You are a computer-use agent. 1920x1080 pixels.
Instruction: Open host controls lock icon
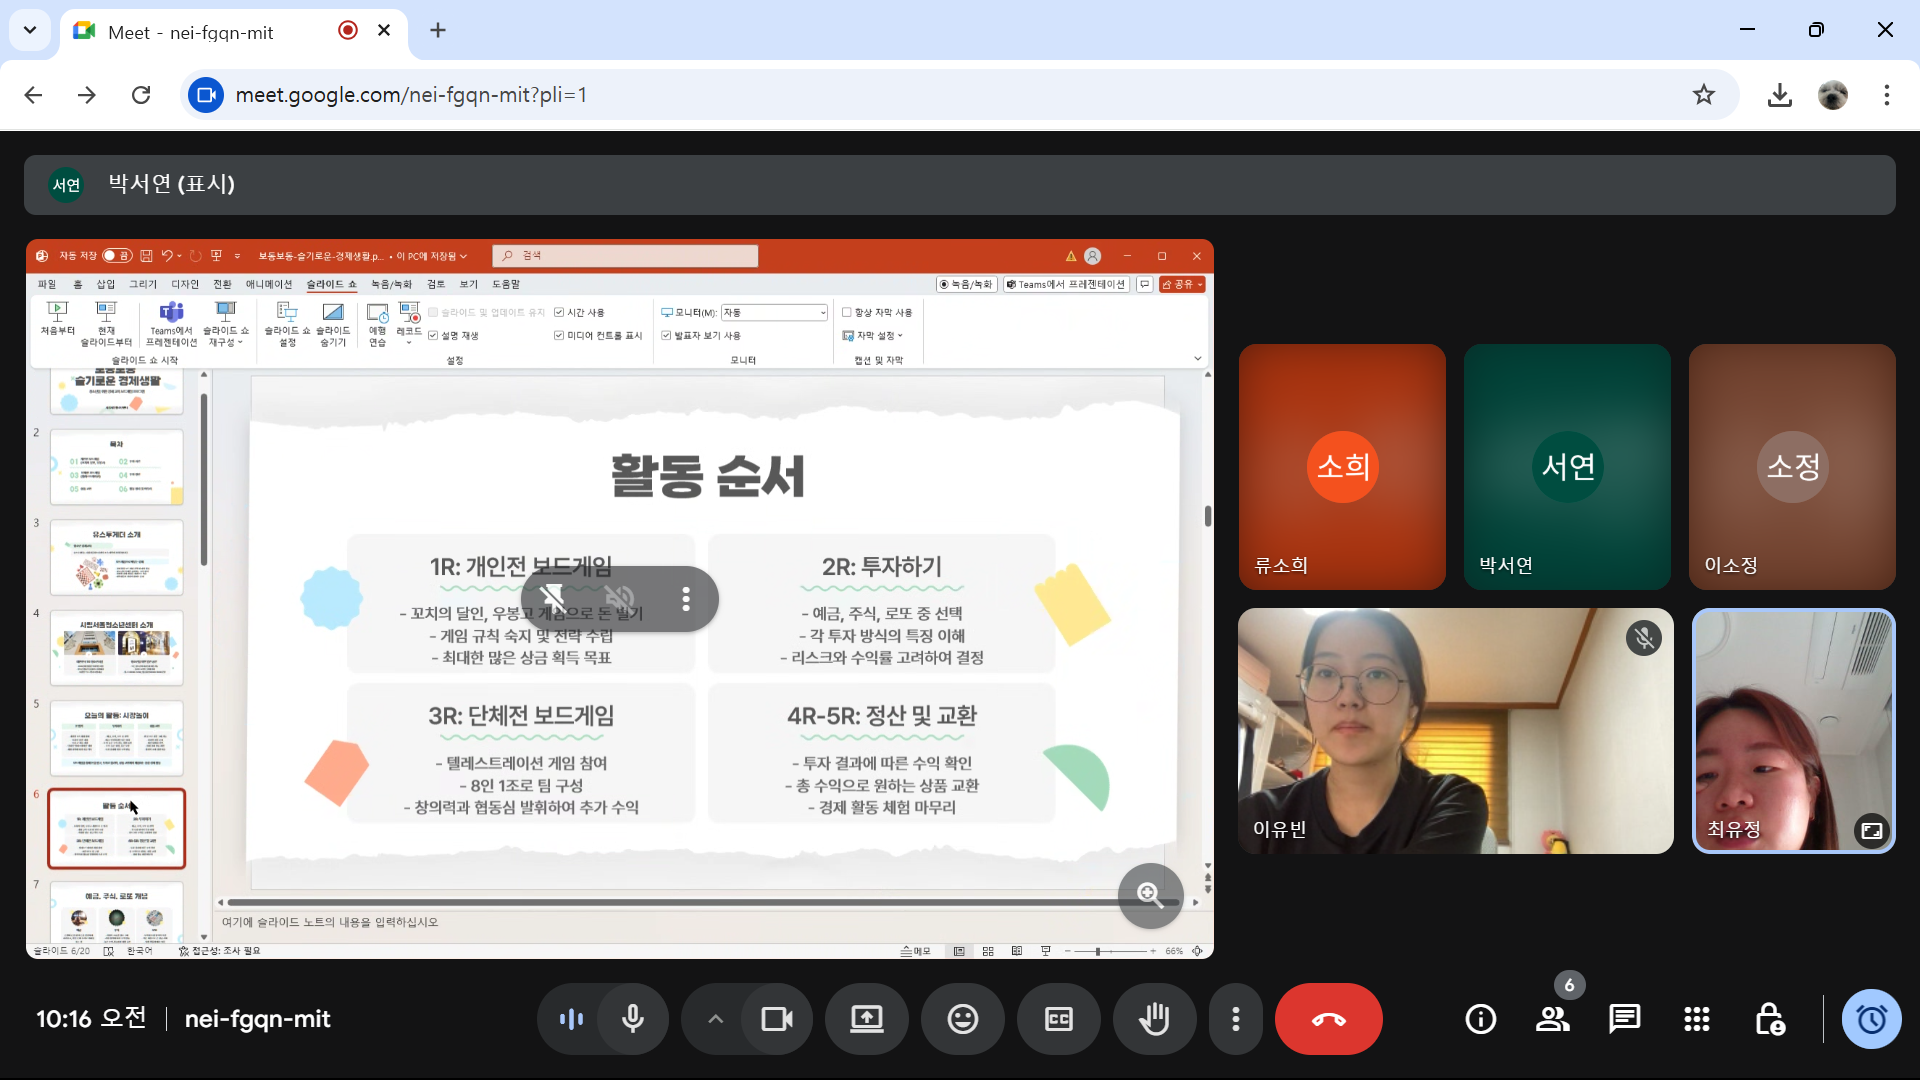[x=1769, y=1019]
